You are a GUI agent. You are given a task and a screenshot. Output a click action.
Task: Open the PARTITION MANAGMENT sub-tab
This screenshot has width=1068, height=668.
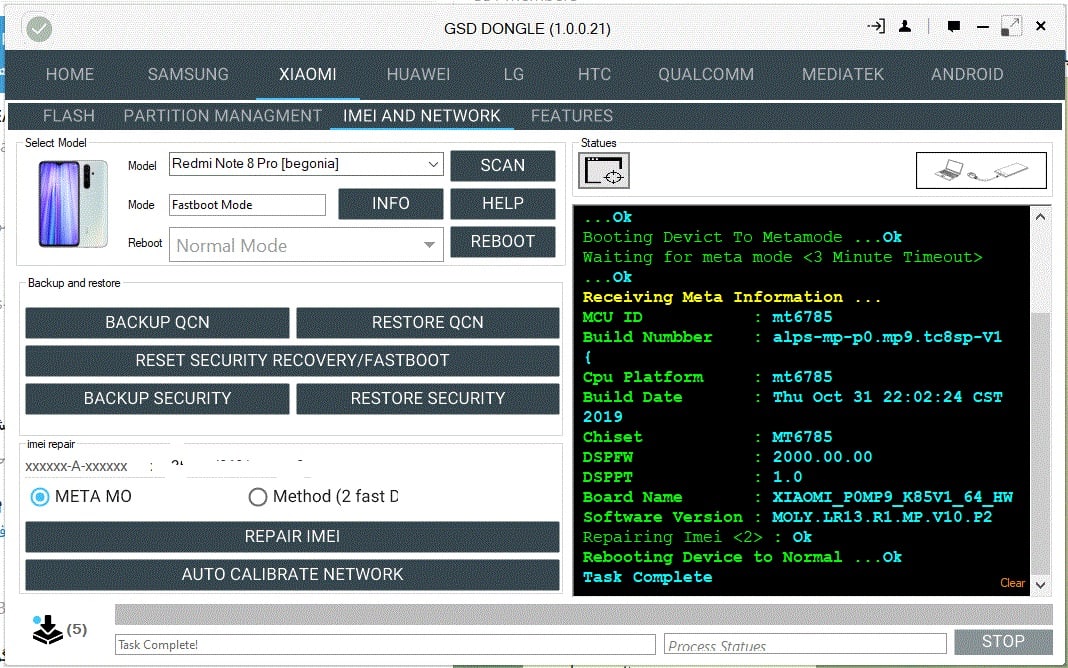click(x=222, y=116)
